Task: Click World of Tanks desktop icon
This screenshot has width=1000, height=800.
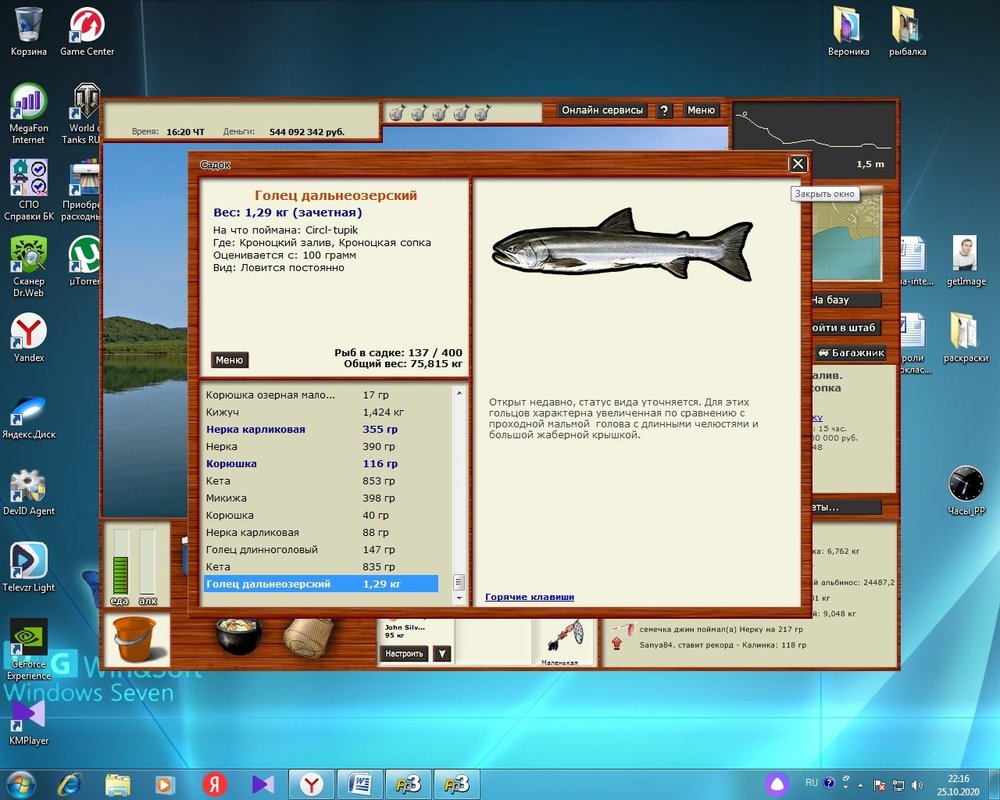Action: coord(87,112)
